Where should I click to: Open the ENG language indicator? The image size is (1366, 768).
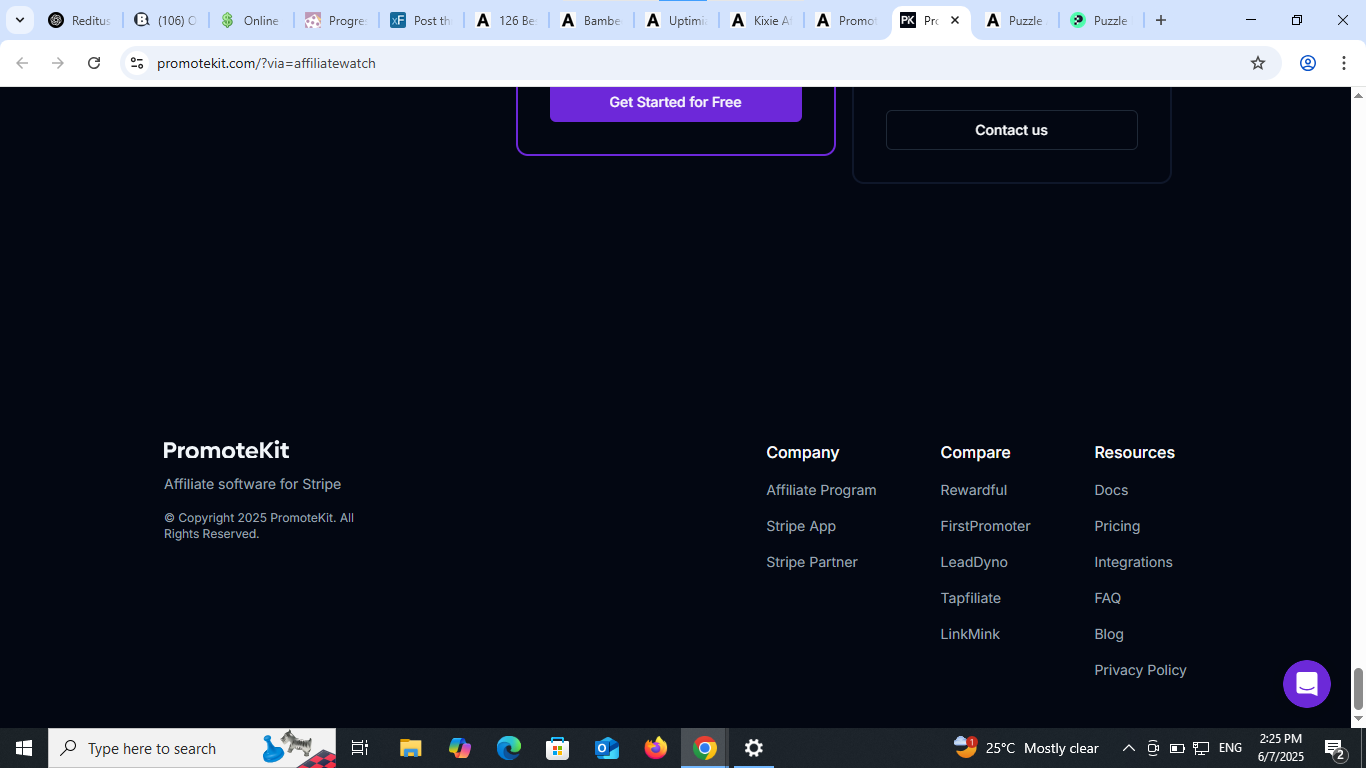point(1230,748)
